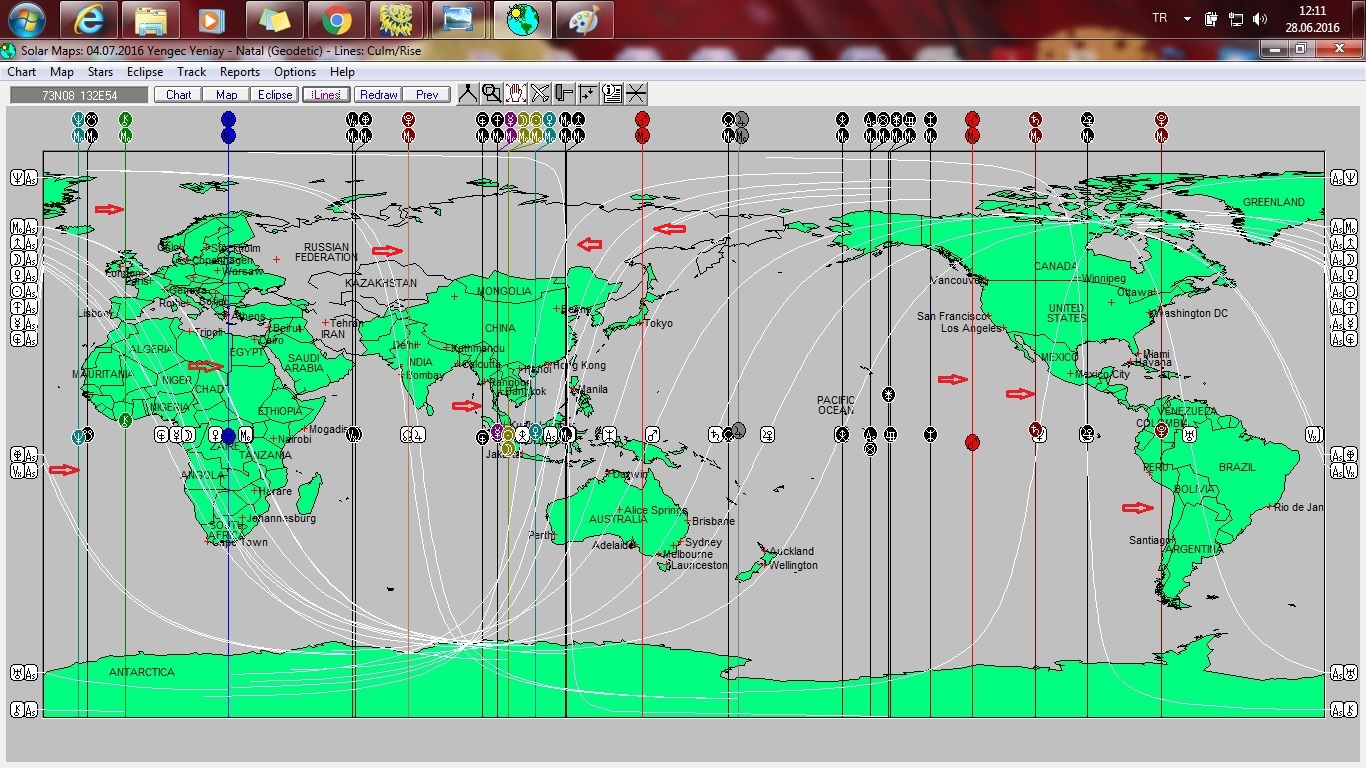This screenshot has width=1366, height=768.
Task: Click the axis-with-arrow toolbar icon
Action: click(x=588, y=94)
